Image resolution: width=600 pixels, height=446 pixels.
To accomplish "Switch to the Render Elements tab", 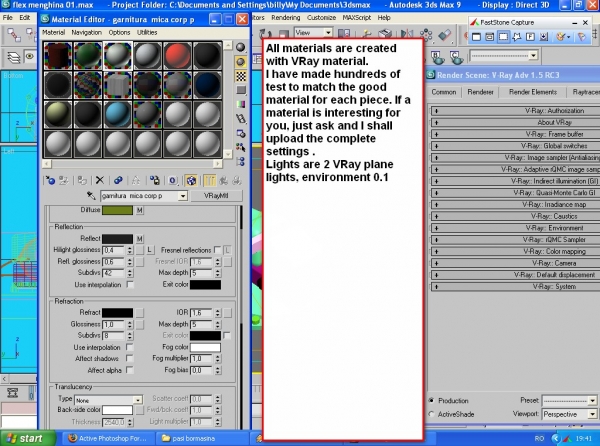I will pyautogui.click(x=533, y=92).
